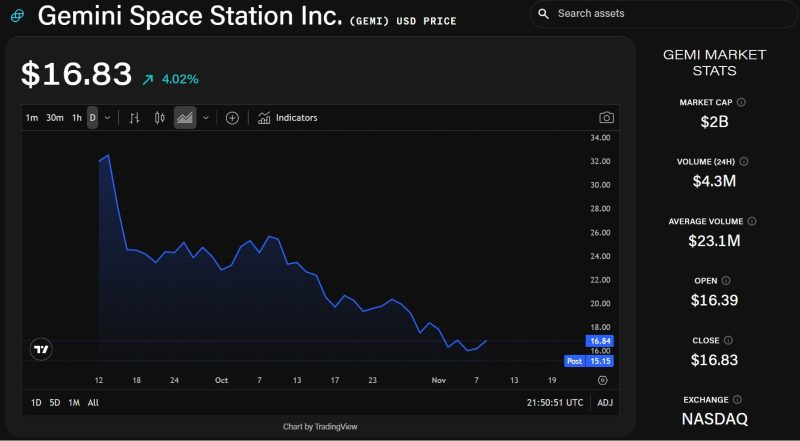
Task: Expand the chart style dropdown arrow
Action: (x=206, y=118)
